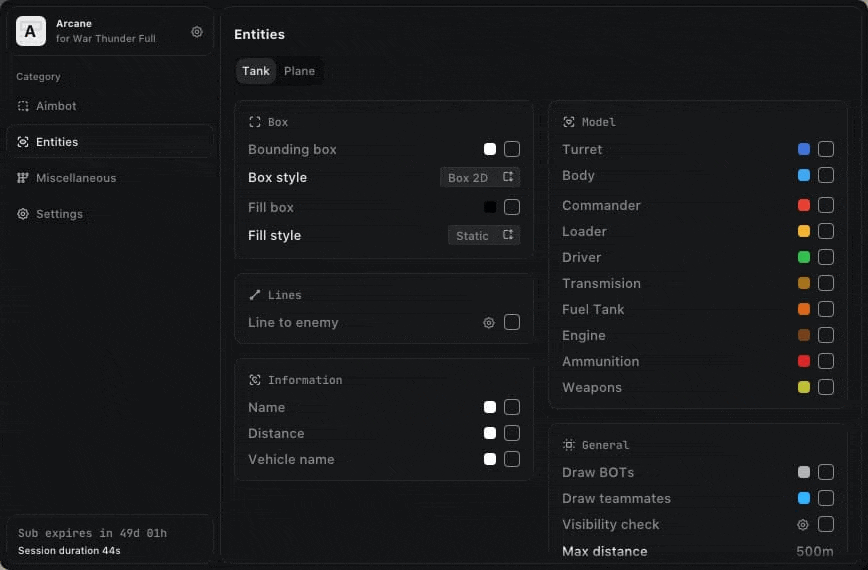Select the Tank tab

point(256,71)
